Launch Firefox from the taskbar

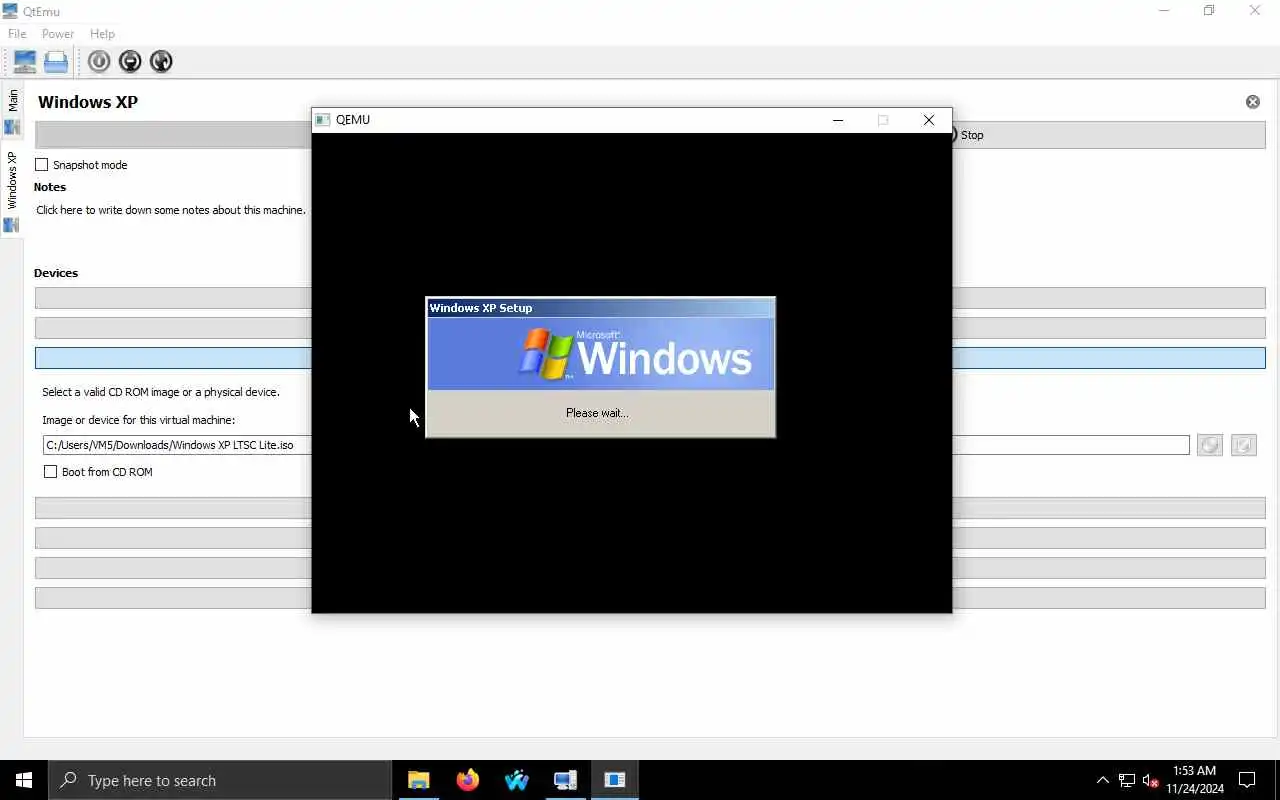click(x=468, y=780)
